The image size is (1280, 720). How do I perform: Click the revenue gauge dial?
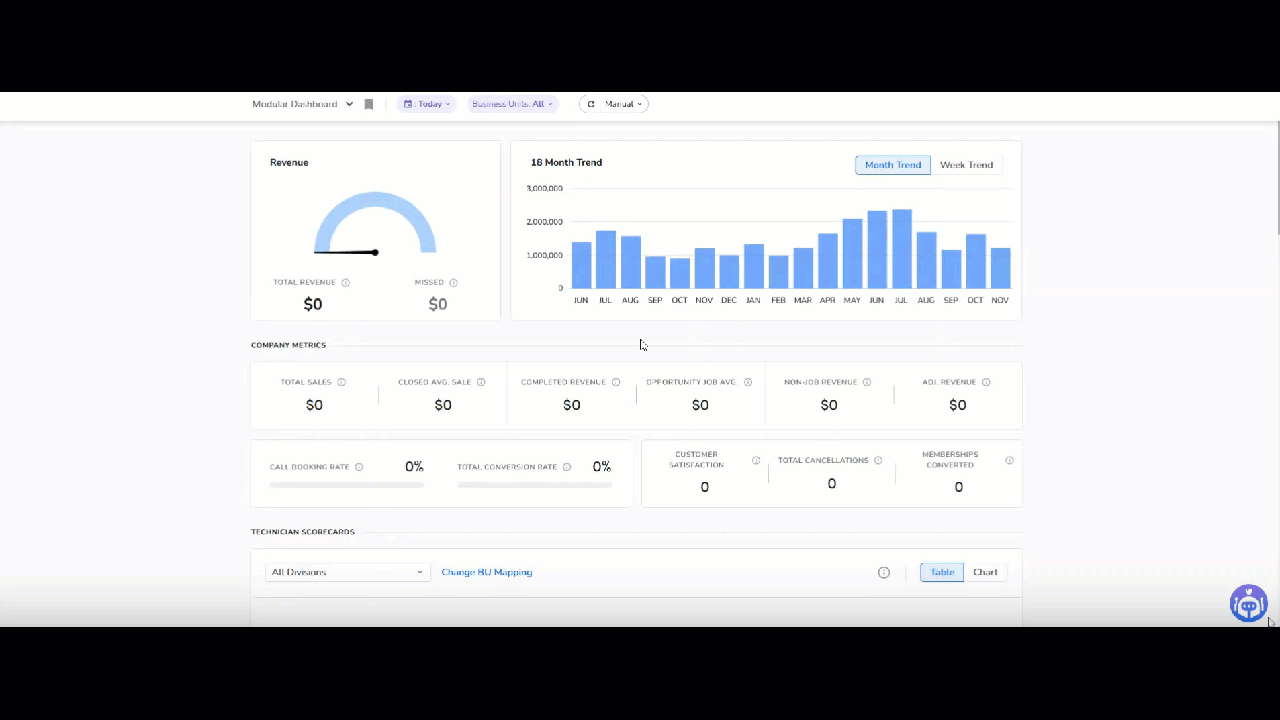coord(375,223)
